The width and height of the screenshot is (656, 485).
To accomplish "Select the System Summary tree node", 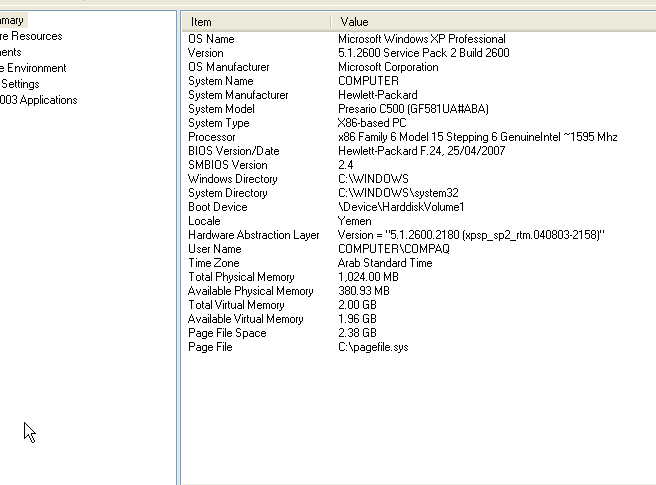I will 12,20.
